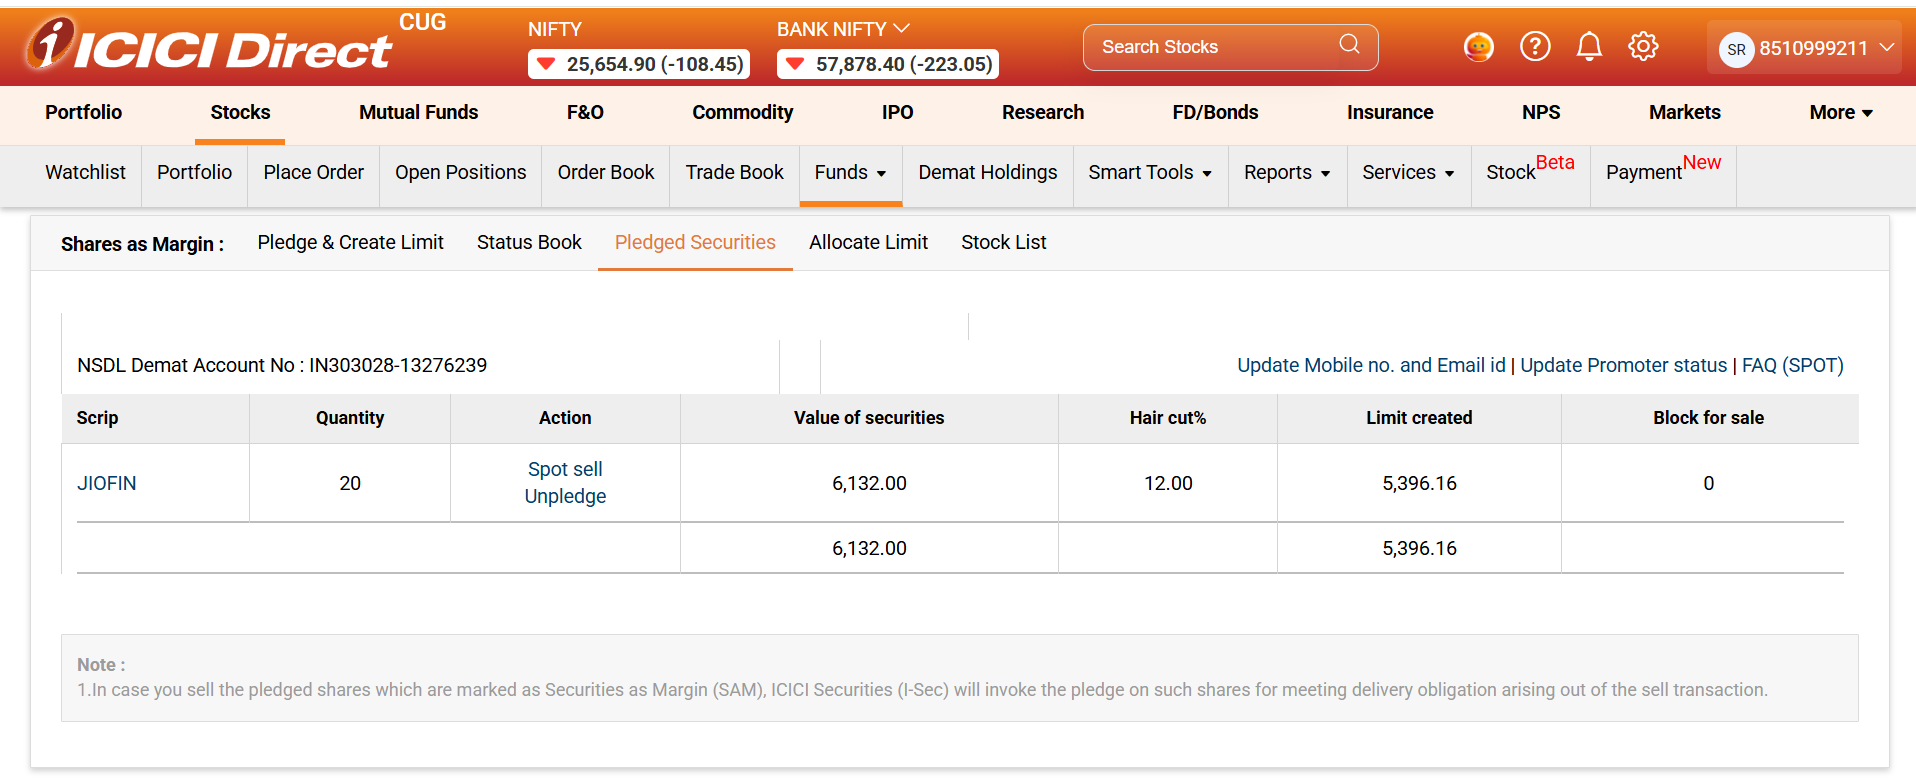This screenshot has height=780, width=1916.
Task: Open the settings gear icon
Action: (x=1643, y=47)
